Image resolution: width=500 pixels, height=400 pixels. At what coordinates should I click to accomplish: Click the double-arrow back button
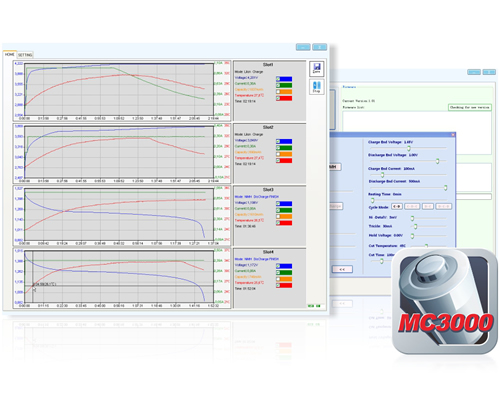pos(342,269)
